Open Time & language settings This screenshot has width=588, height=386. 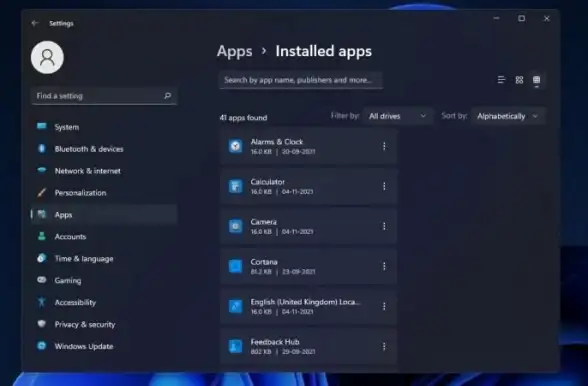pos(104,258)
